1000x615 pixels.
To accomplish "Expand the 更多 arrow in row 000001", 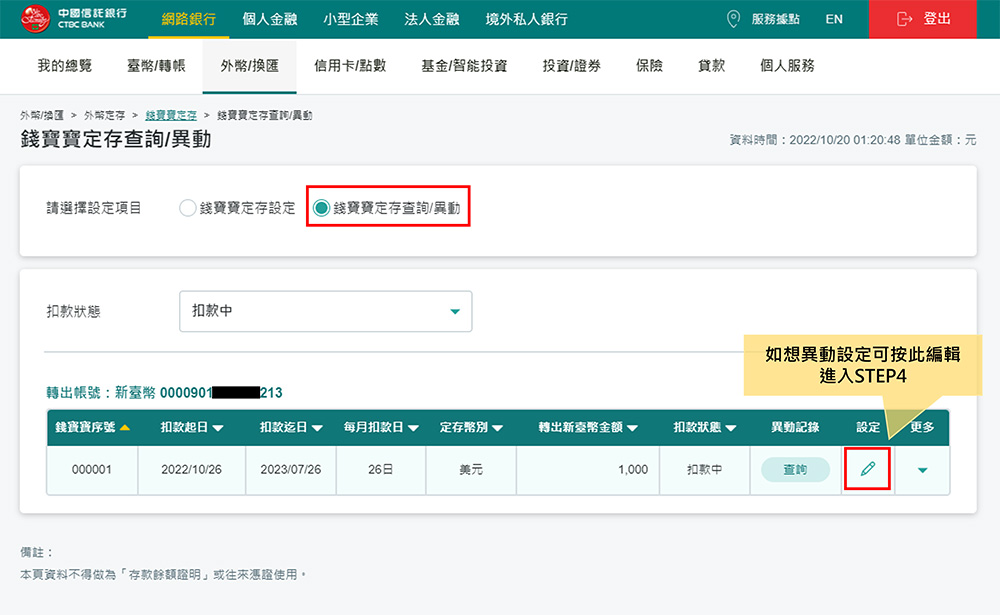I will (922, 470).
